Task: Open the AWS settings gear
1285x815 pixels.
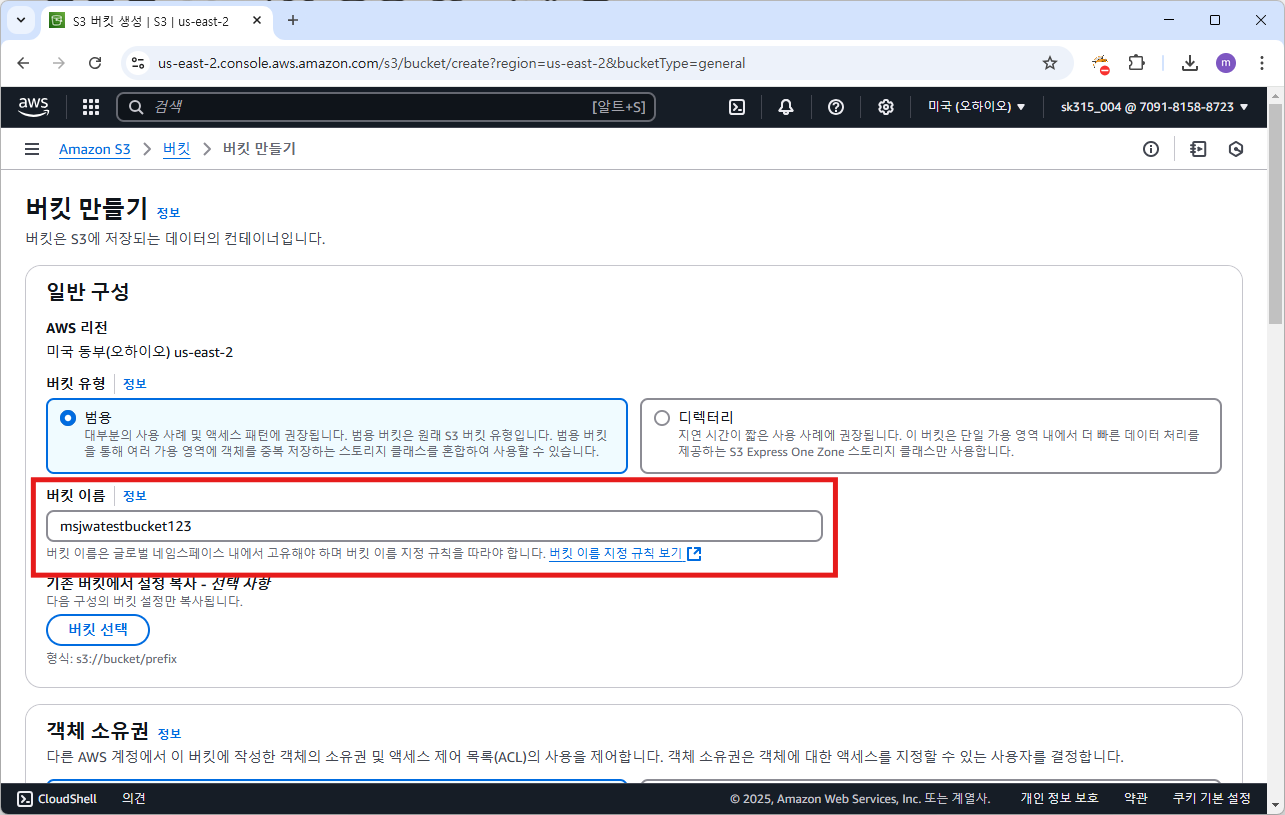Action: coord(886,107)
